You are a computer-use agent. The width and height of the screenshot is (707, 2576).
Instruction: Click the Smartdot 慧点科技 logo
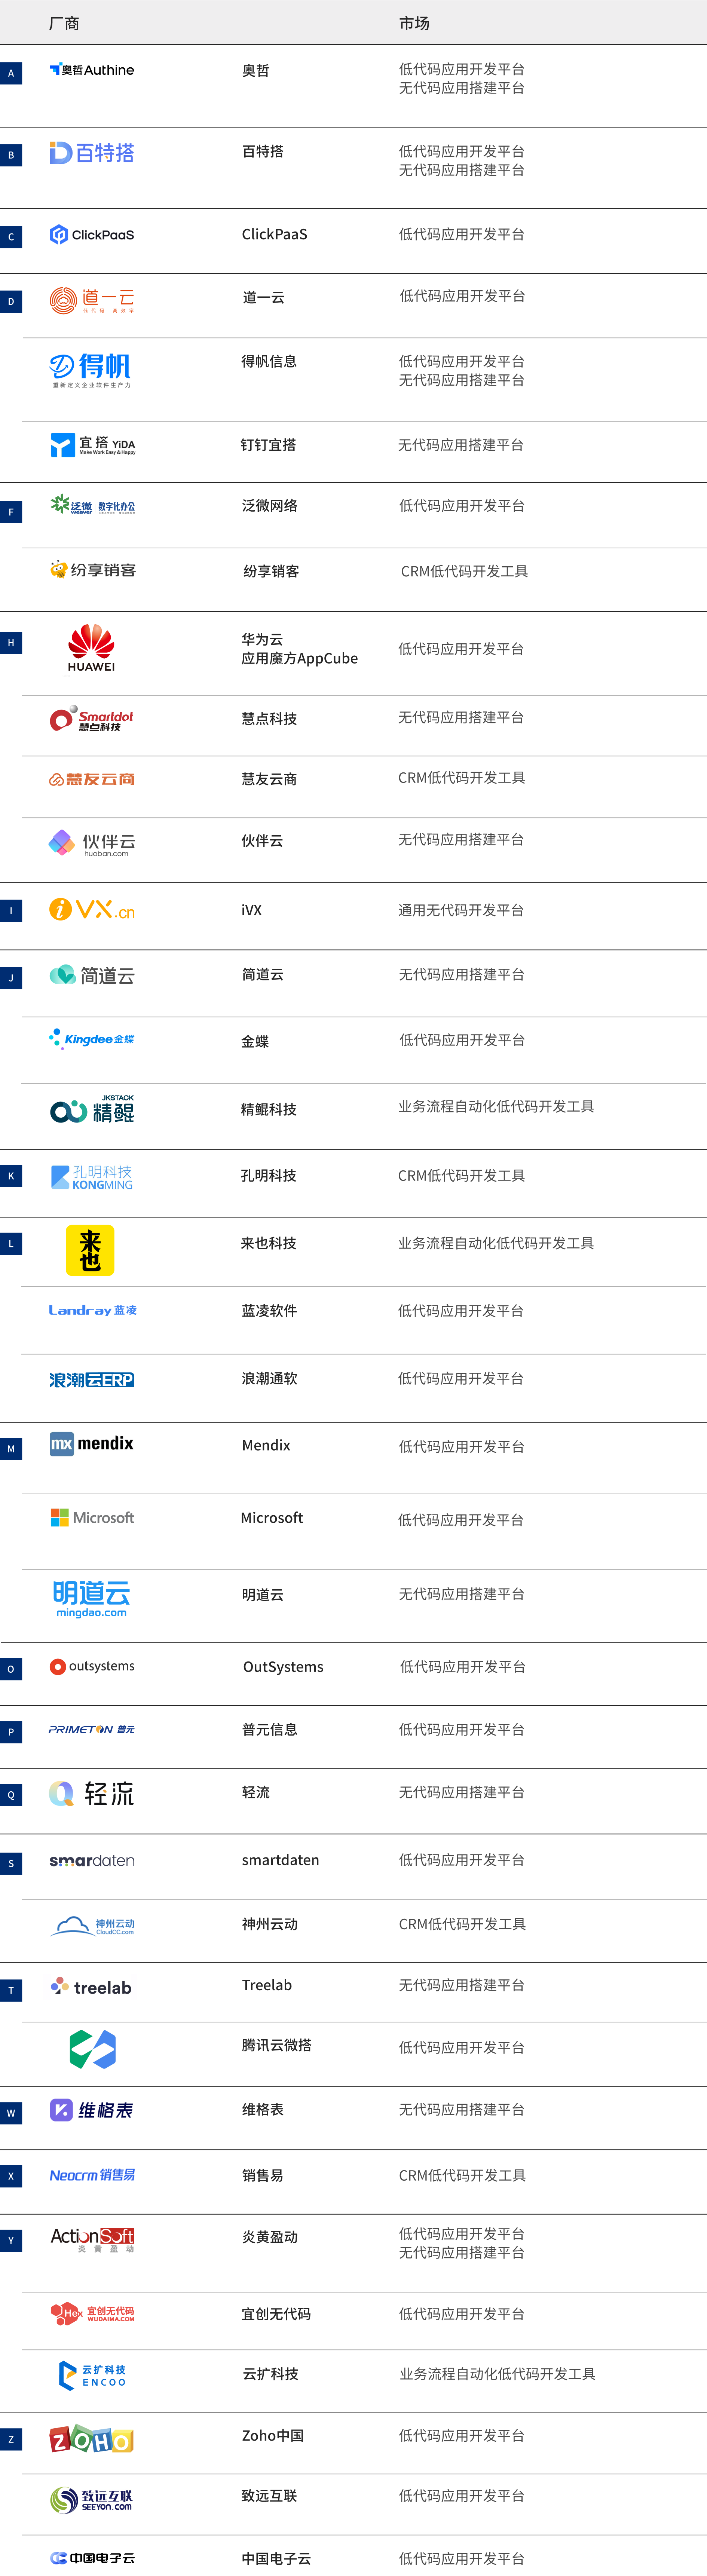point(92,718)
